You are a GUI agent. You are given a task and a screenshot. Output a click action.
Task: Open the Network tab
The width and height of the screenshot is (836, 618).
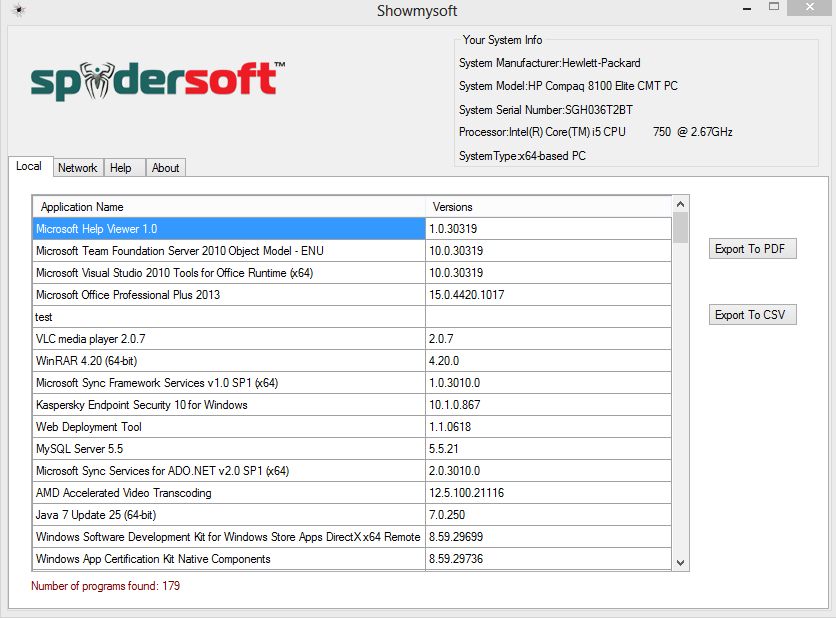78,168
